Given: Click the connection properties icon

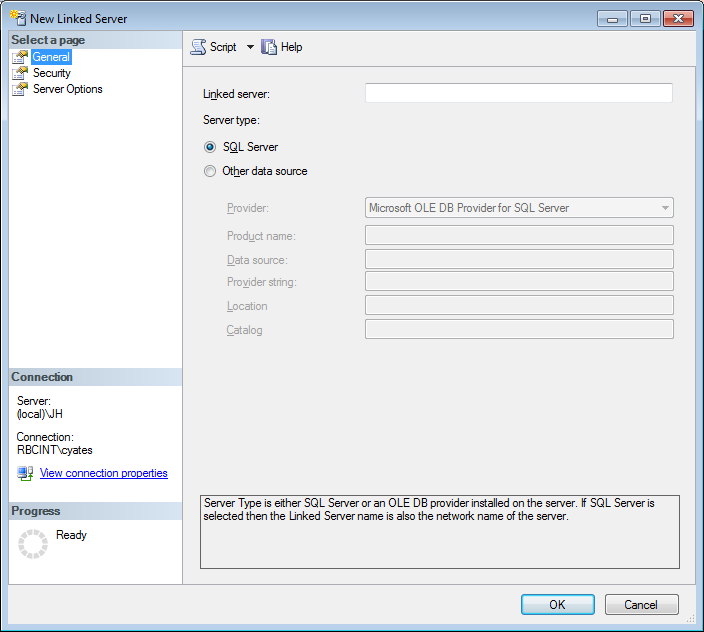Looking at the screenshot, I should [26, 473].
